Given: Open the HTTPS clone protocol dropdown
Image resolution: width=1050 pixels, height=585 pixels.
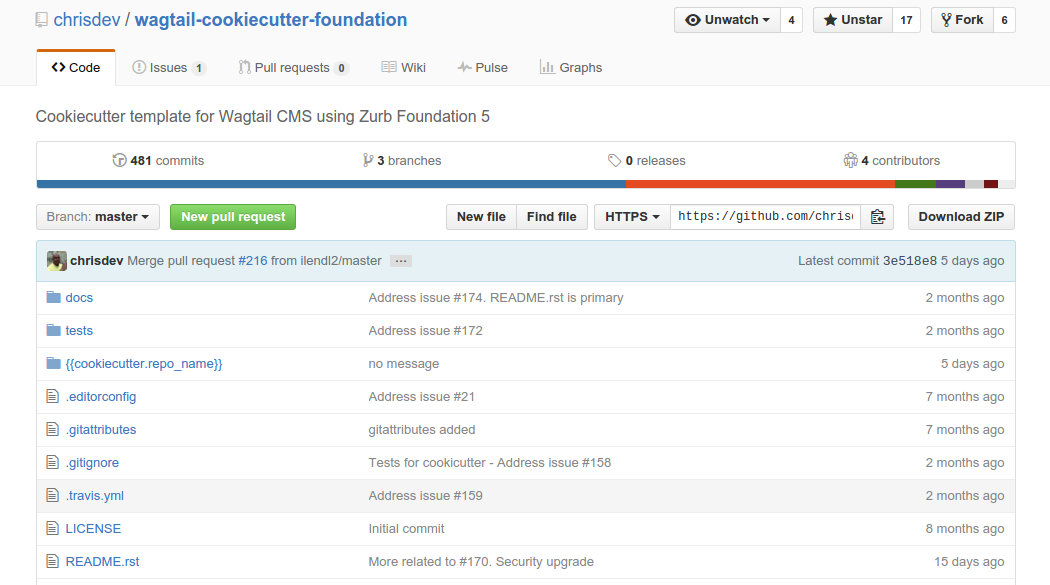Looking at the screenshot, I should pos(632,217).
